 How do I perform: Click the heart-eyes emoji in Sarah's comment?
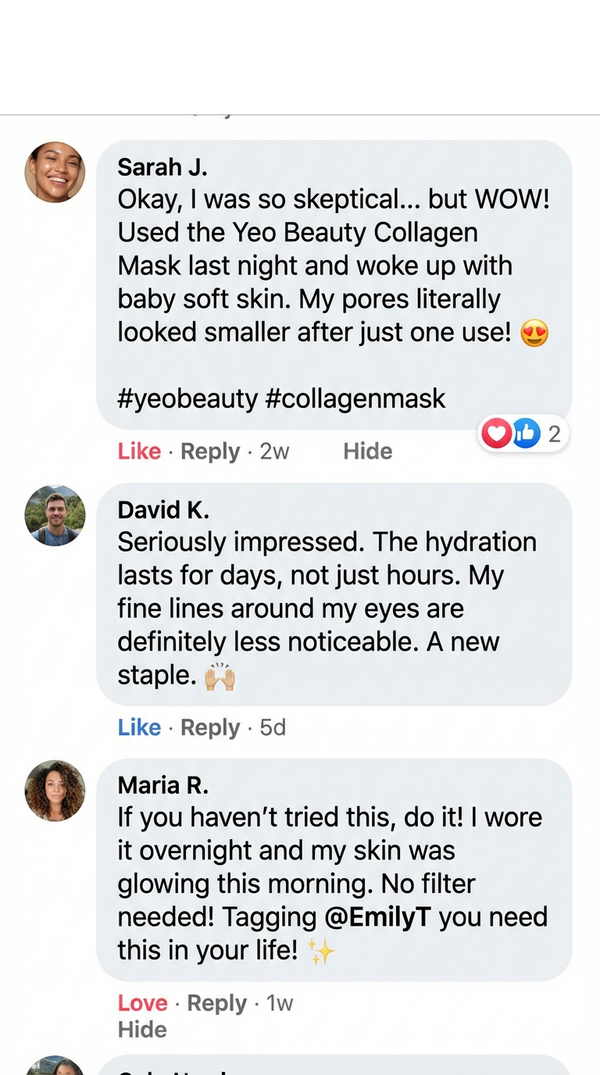(x=537, y=332)
